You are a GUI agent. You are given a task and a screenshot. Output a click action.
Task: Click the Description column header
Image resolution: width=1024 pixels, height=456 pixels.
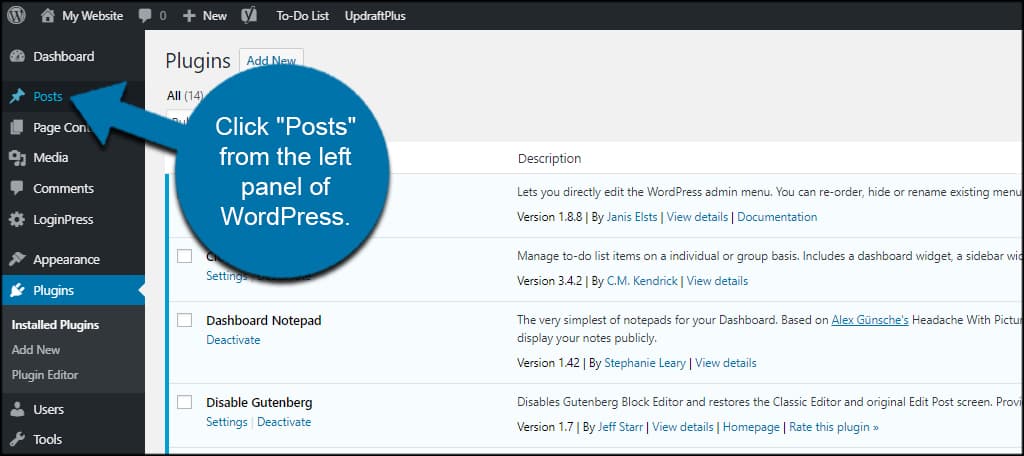(549, 158)
